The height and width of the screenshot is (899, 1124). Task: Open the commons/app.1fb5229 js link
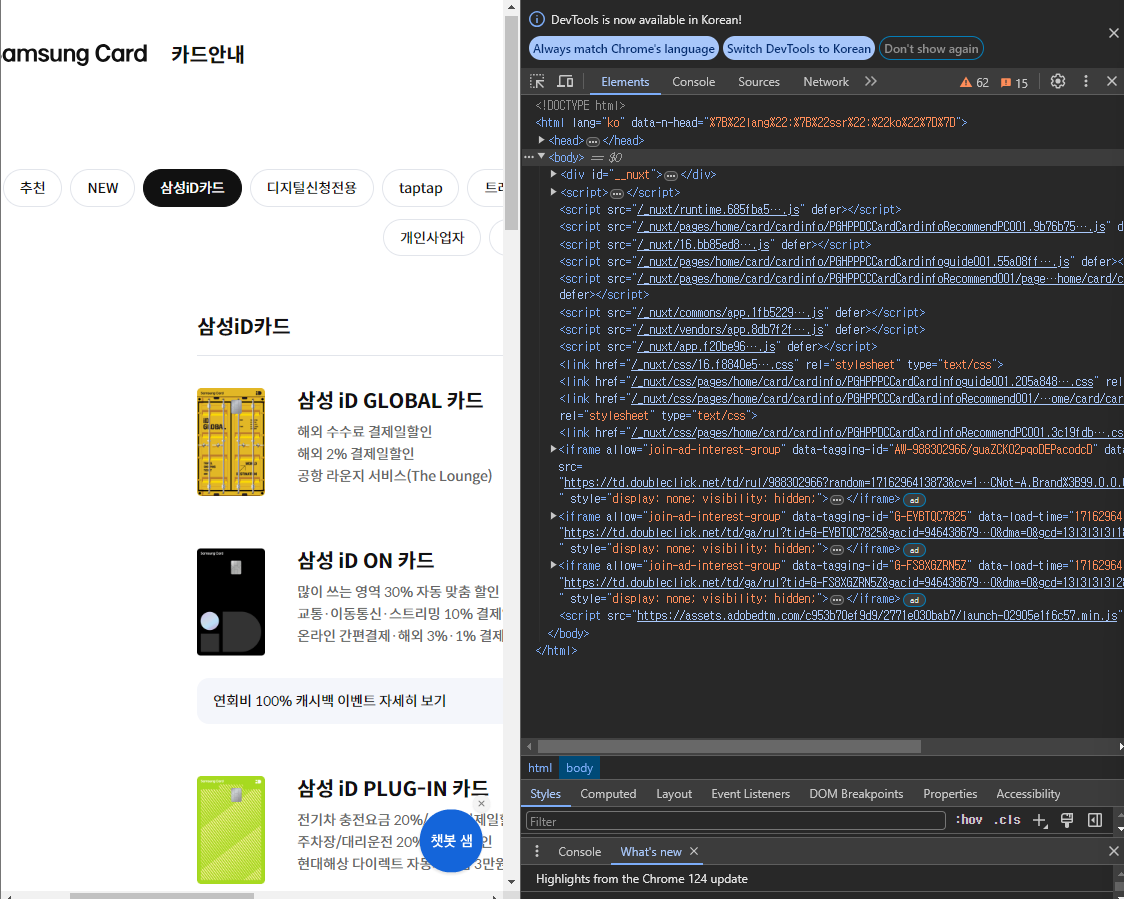click(730, 313)
